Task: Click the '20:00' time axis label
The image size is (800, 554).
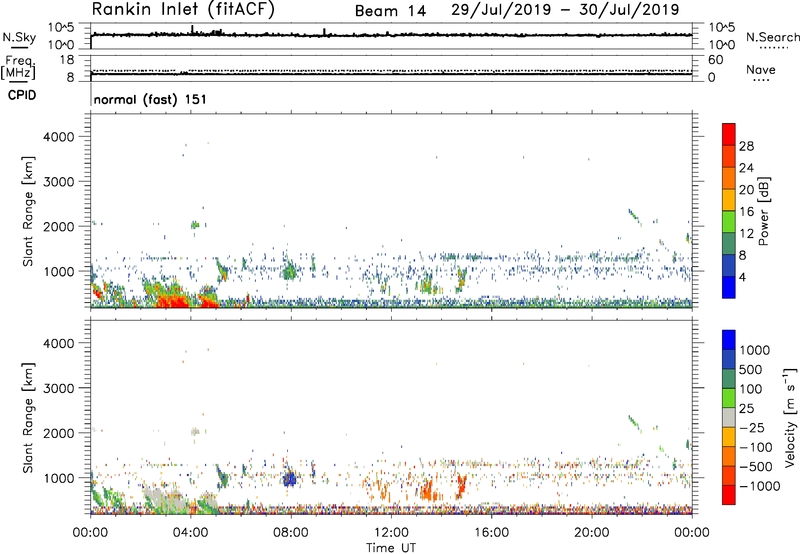Action: [x=592, y=533]
